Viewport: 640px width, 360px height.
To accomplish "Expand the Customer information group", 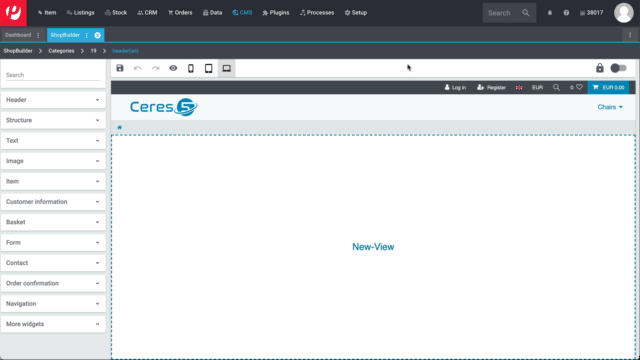I will tap(53, 202).
